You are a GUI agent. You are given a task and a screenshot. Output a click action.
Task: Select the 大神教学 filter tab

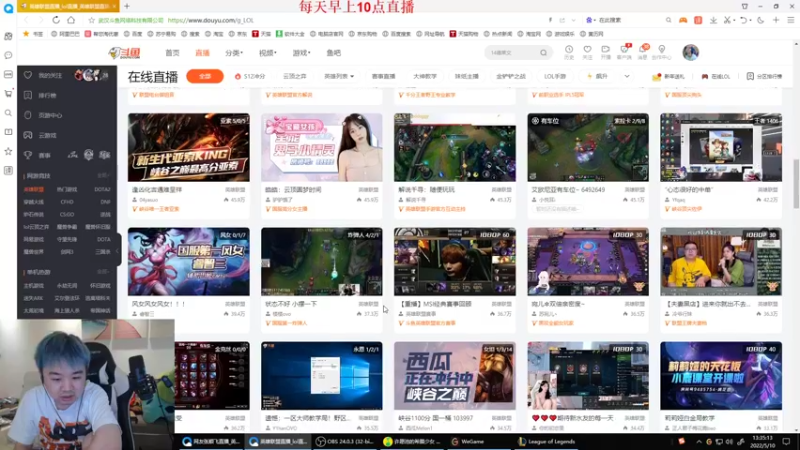coord(424,76)
